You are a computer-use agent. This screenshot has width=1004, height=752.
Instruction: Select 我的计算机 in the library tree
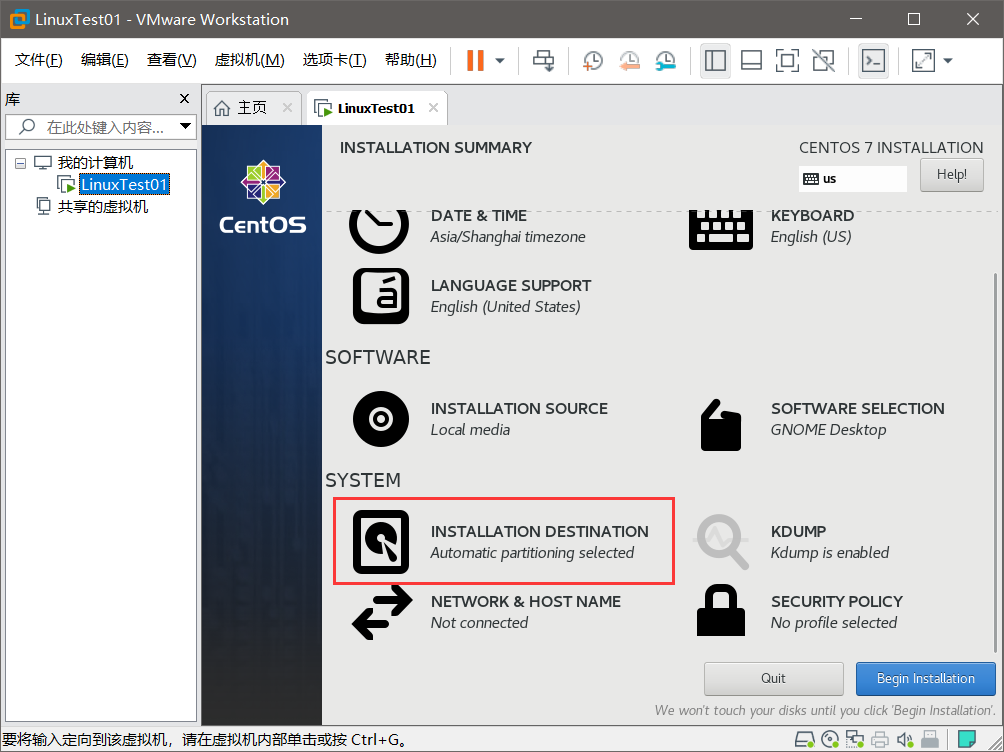point(95,163)
